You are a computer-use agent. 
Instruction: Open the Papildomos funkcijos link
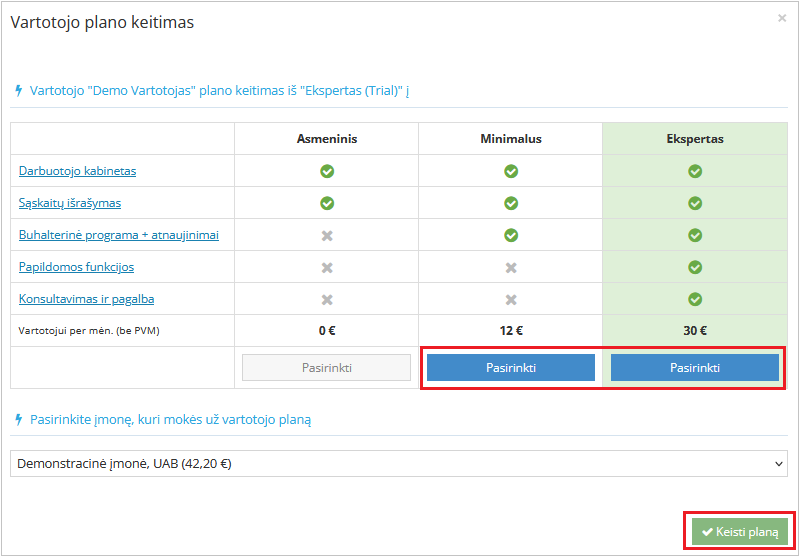76,267
